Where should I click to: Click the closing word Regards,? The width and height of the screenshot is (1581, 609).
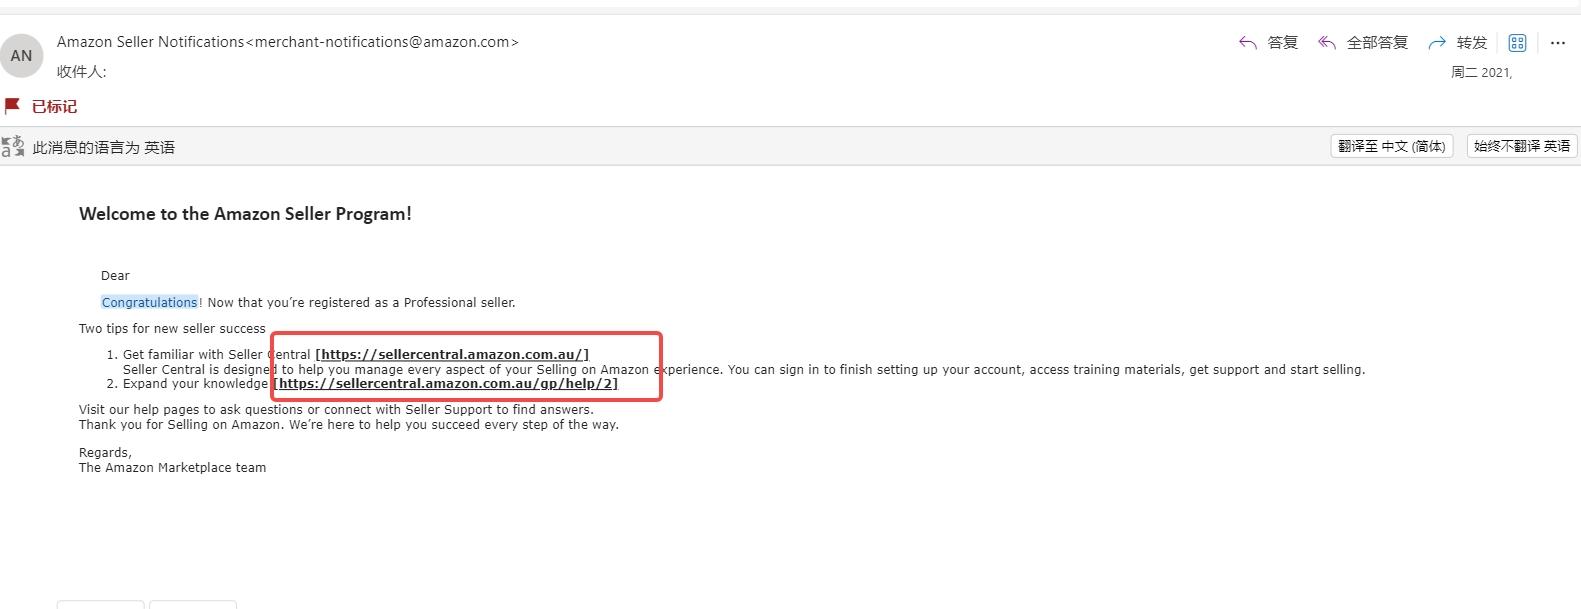105,453
